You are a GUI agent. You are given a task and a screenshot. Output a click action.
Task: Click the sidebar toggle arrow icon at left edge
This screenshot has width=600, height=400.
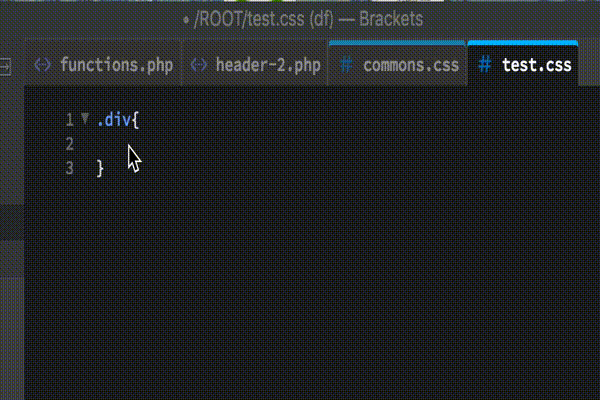tap(5, 67)
